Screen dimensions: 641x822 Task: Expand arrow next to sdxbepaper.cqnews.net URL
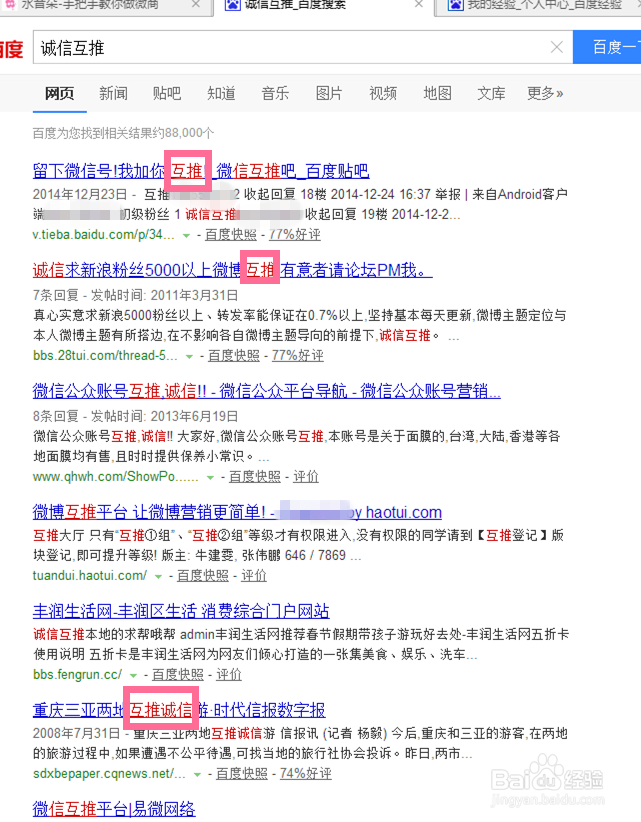tap(197, 775)
